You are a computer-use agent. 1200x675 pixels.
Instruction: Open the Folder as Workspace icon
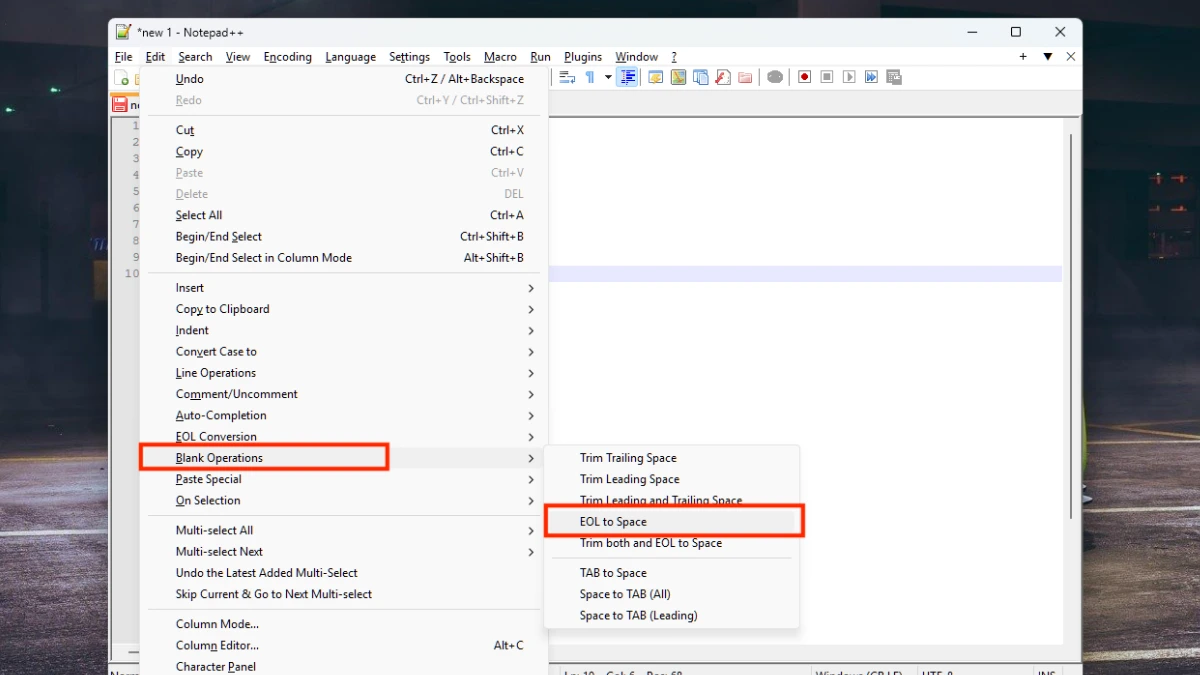tap(745, 77)
